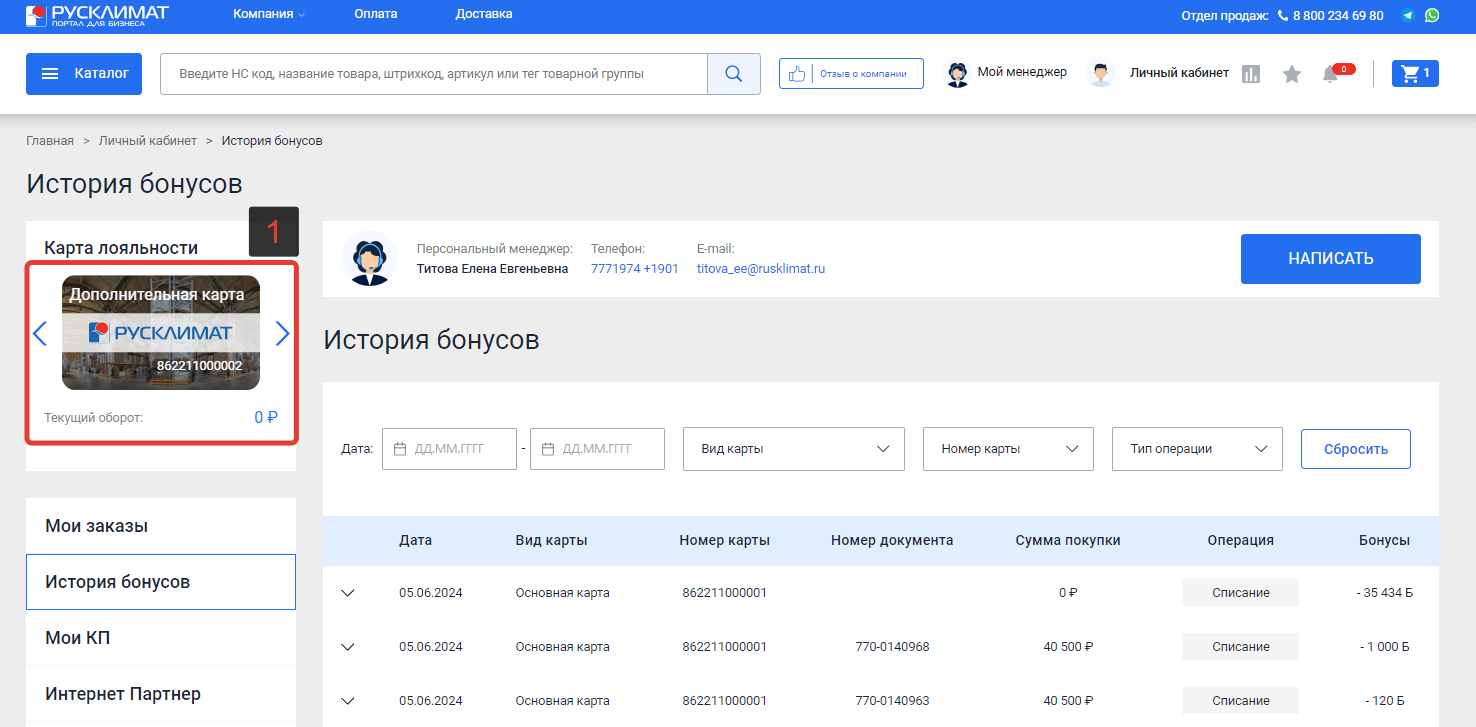Open Мои заказы in sidebar
The image size is (1476, 727).
[161, 526]
